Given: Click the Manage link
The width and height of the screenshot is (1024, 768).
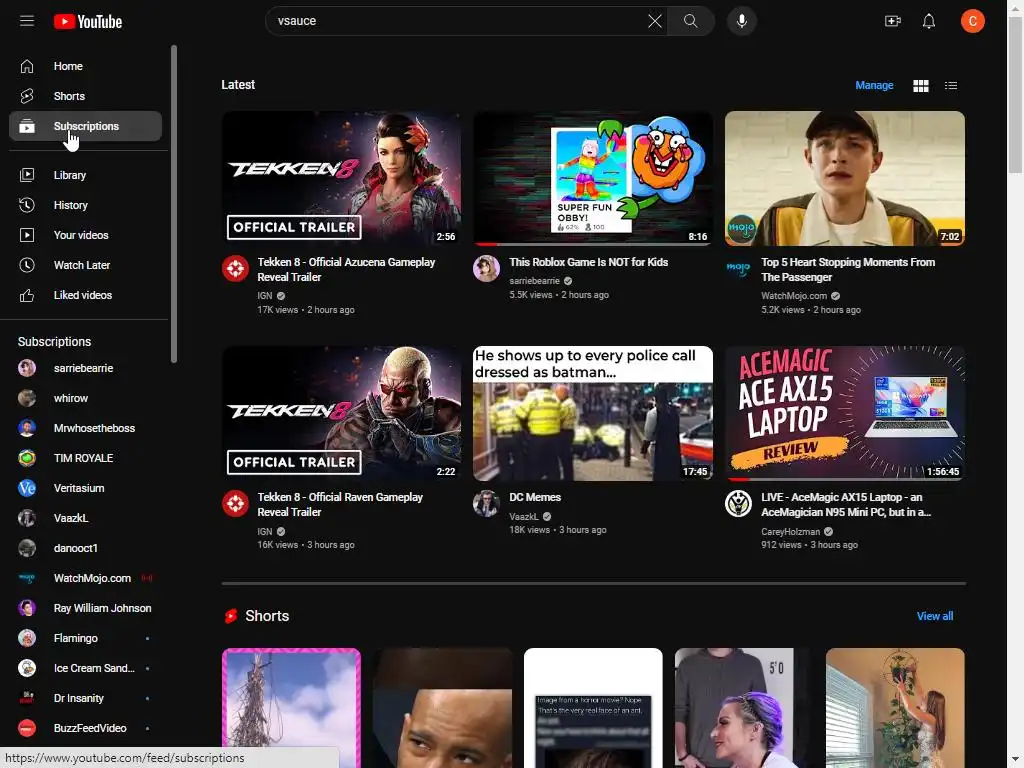Looking at the screenshot, I should tap(874, 86).
